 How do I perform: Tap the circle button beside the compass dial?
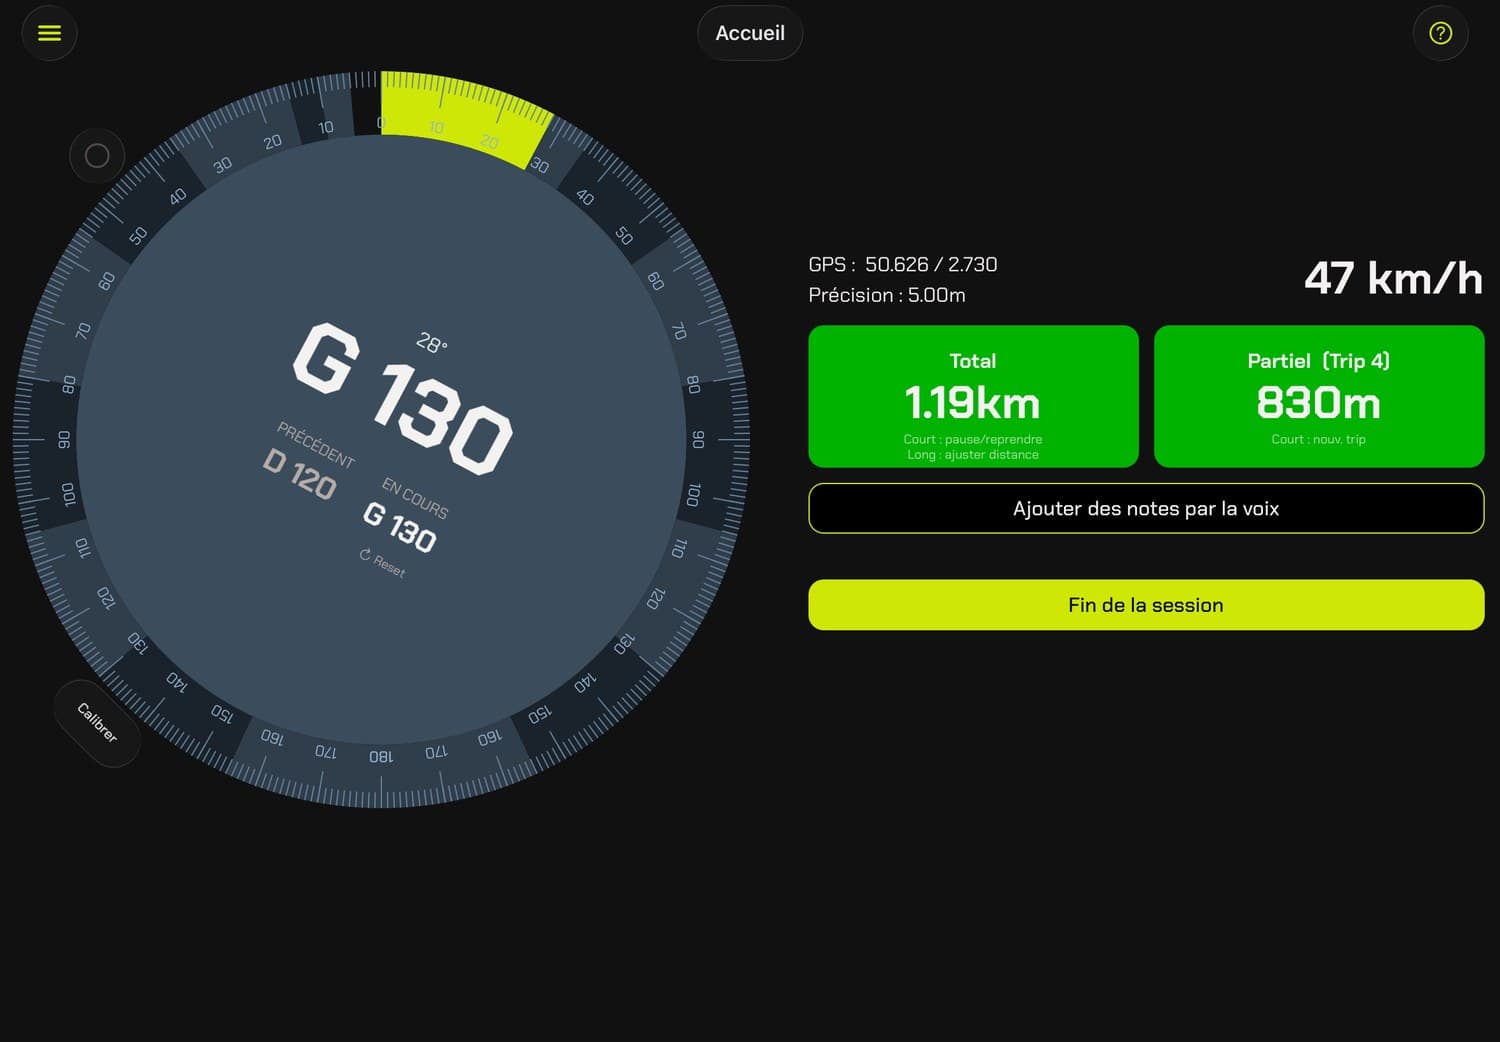[x=97, y=156]
